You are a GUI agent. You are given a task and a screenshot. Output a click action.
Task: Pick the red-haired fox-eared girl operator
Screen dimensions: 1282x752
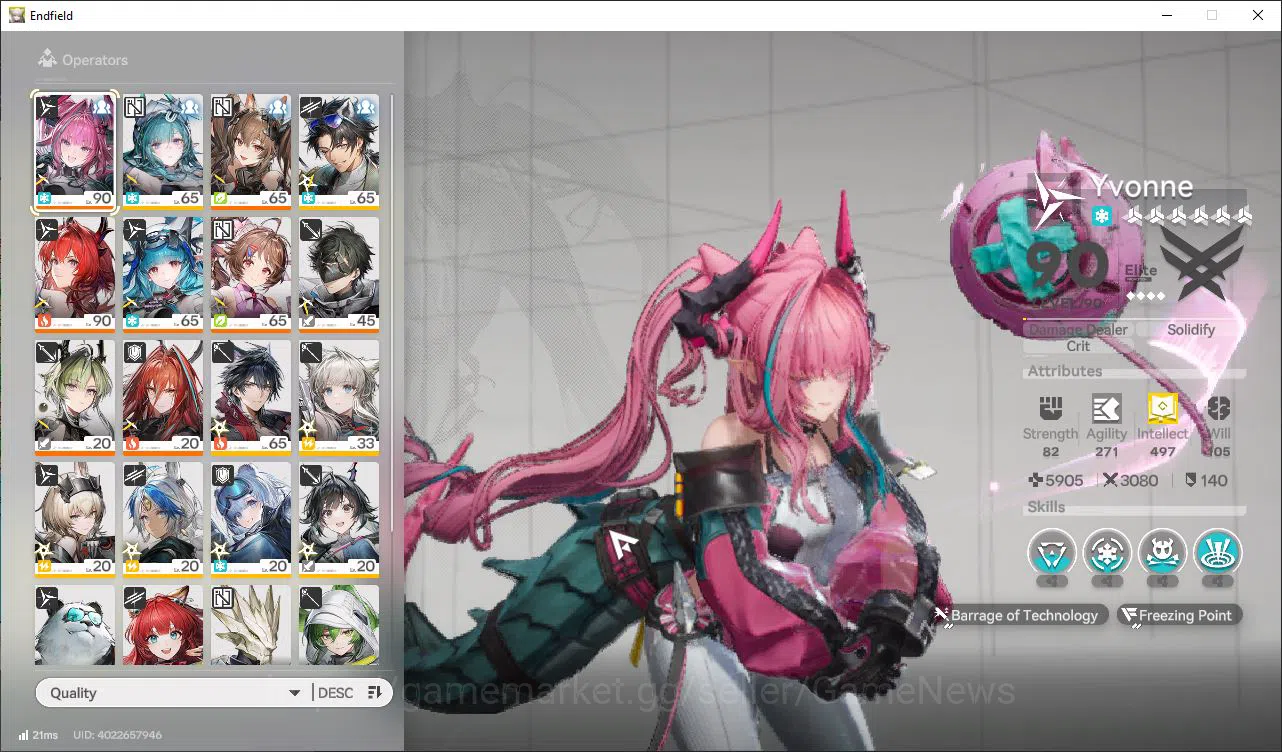coord(163,625)
